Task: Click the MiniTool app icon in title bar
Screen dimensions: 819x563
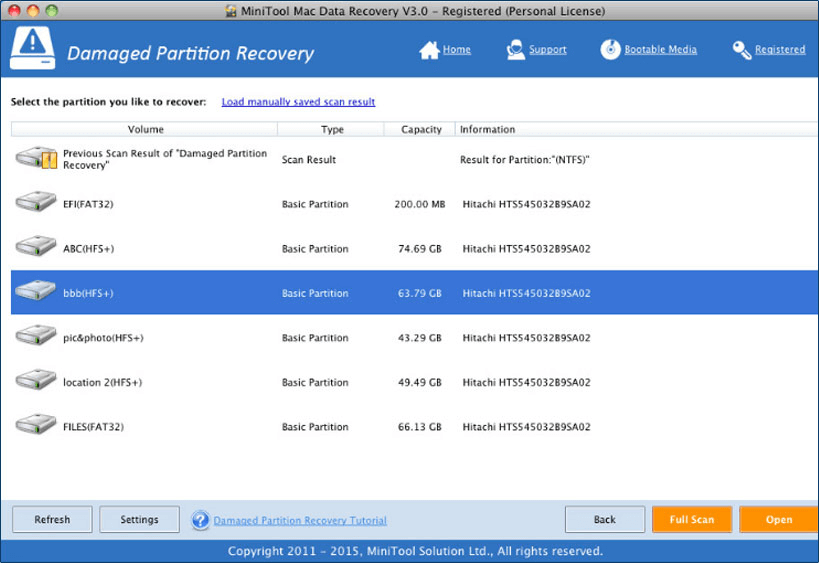Action: 231,11
